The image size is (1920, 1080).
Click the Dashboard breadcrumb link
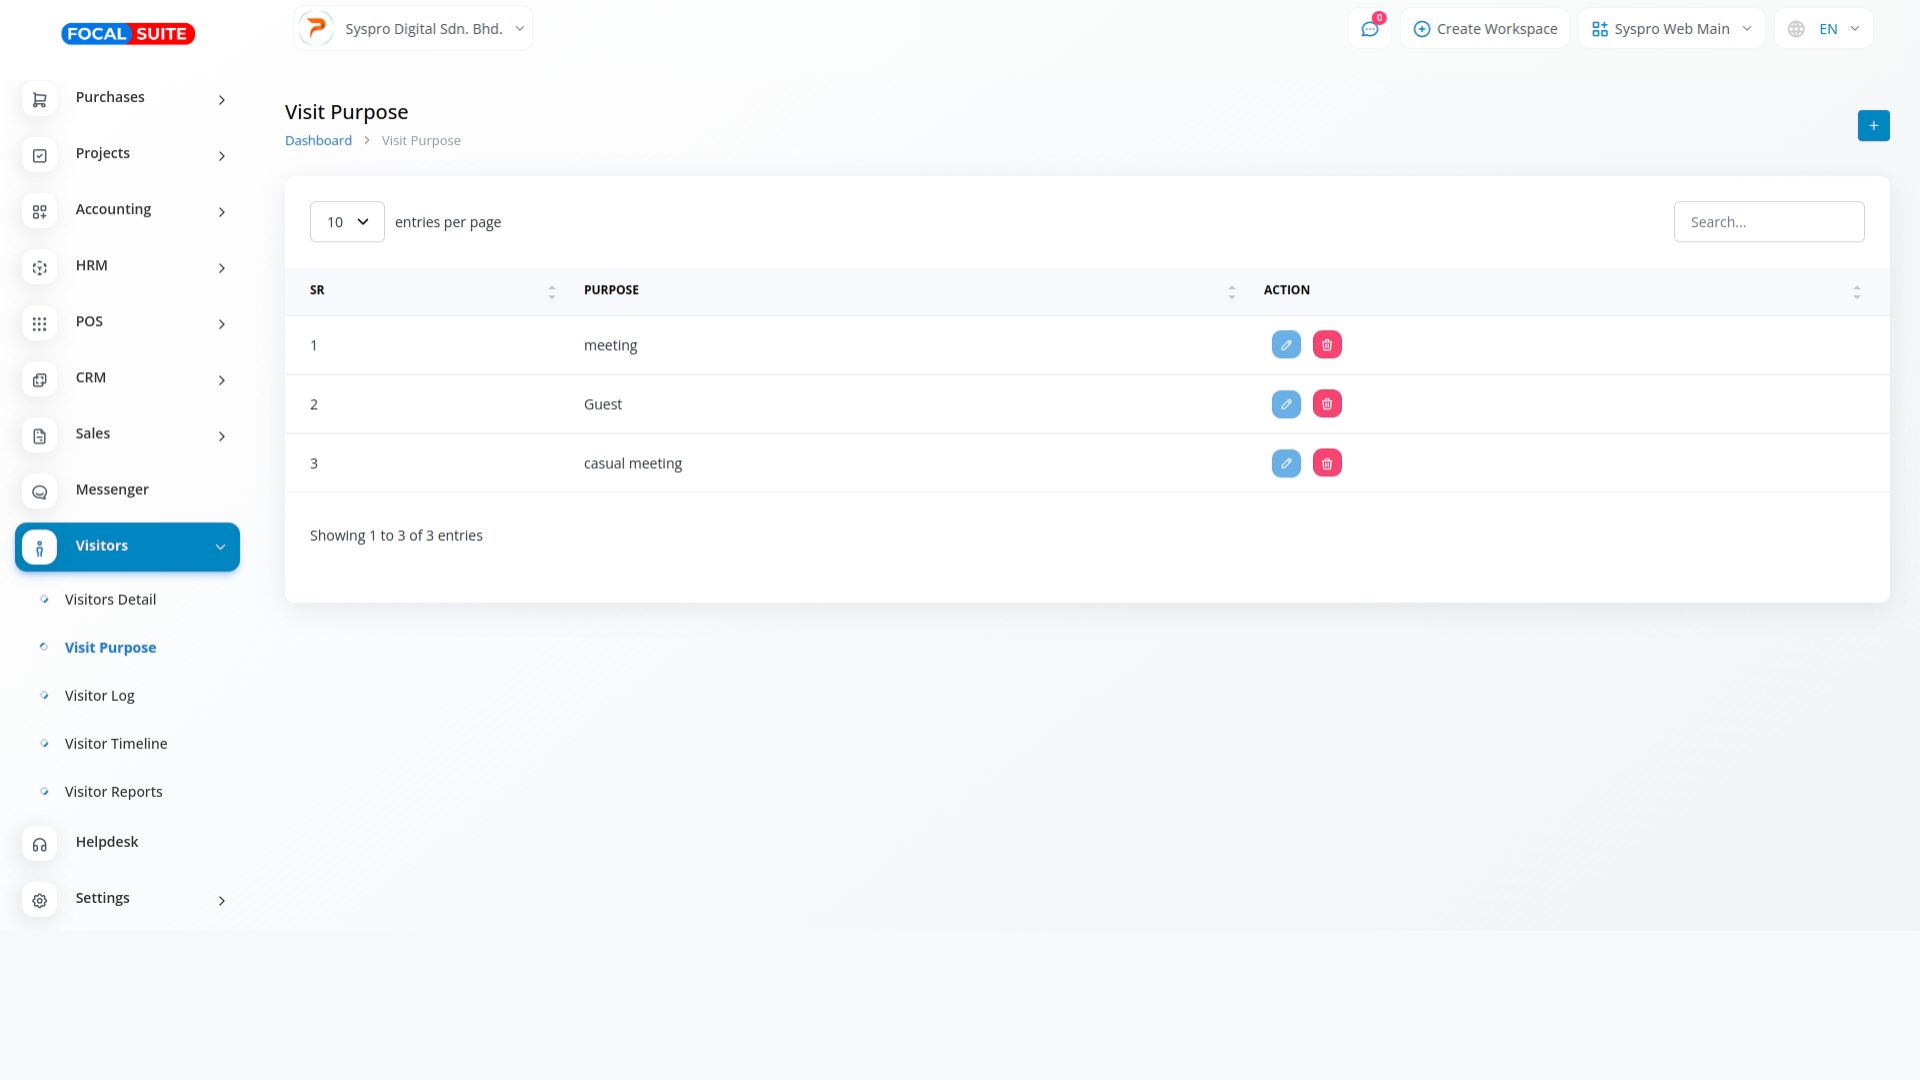click(318, 141)
